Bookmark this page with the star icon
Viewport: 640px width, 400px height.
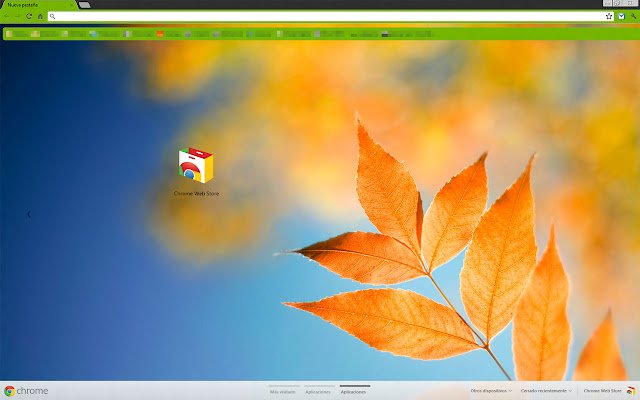(609, 16)
